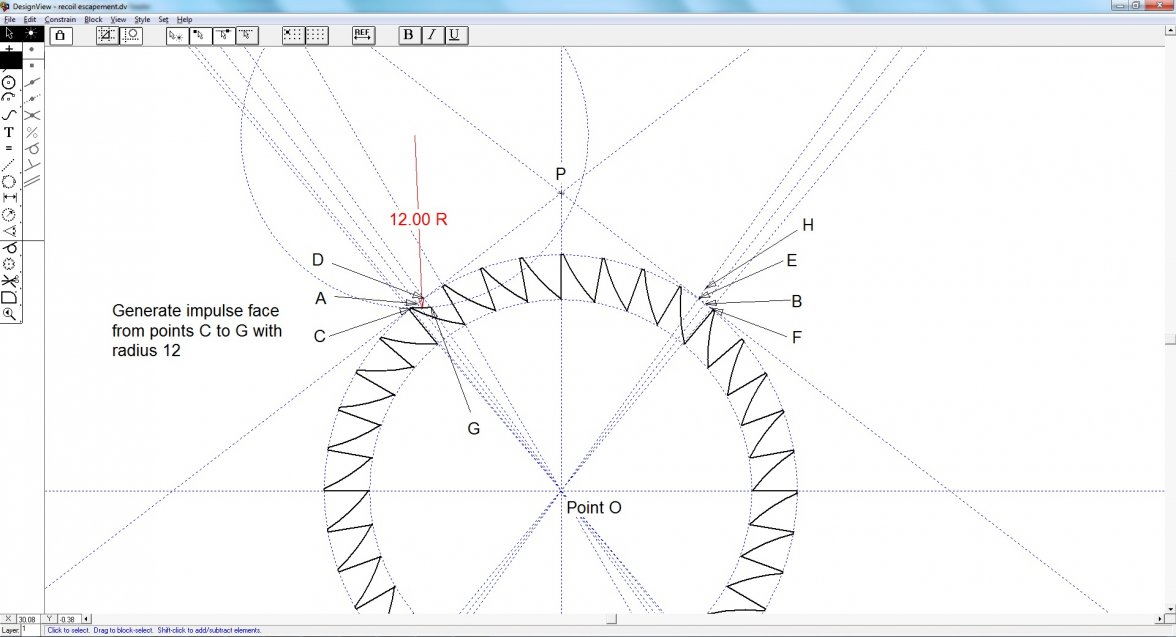Image resolution: width=1176 pixels, height=637 pixels.
Task: Toggle Italic text formatting
Action: pos(431,35)
